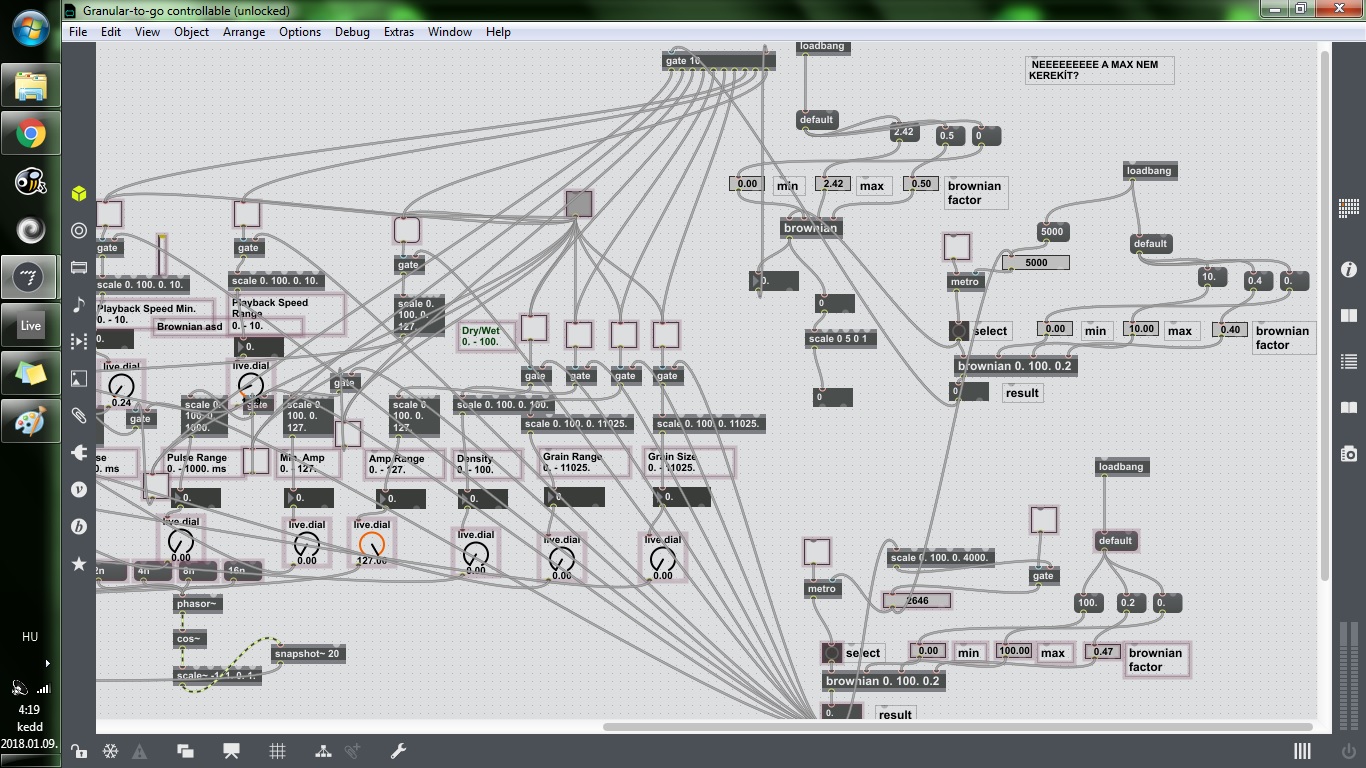Open the camera snapshots icon
This screenshot has width=1366, height=768.
pos(1348,453)
